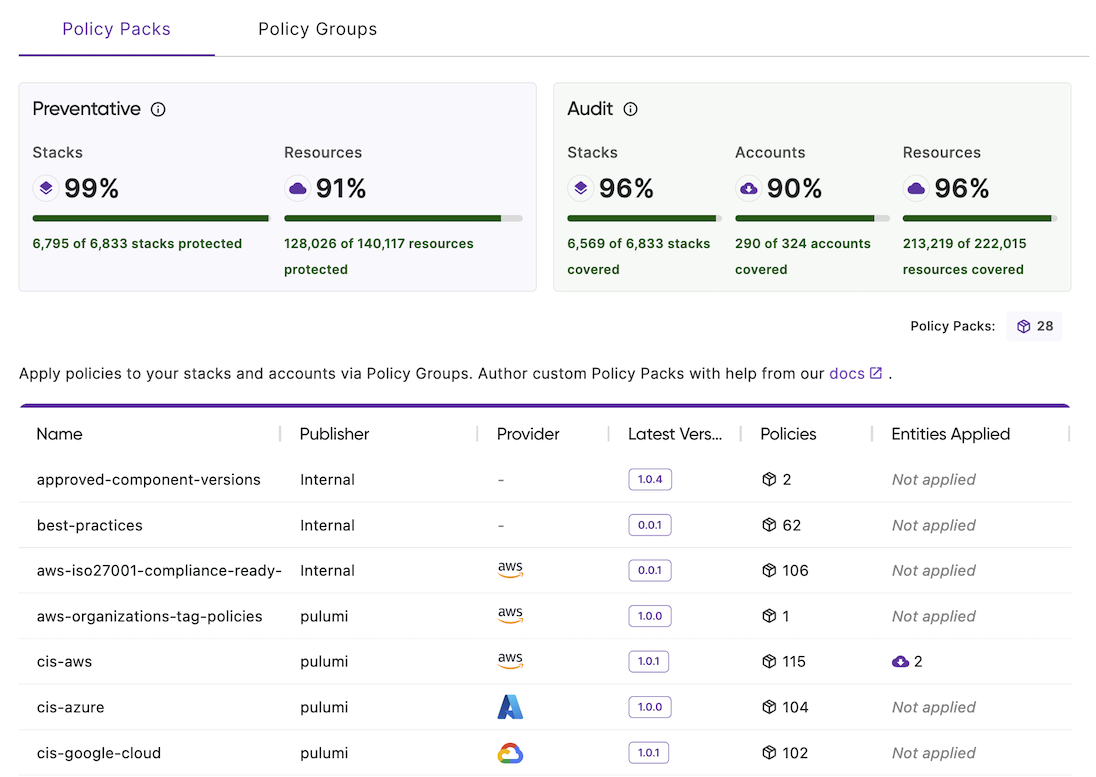
Task: Click the AWS icon in the aws-organizations-tag-policies row
Action: click(x=511, y=615)
